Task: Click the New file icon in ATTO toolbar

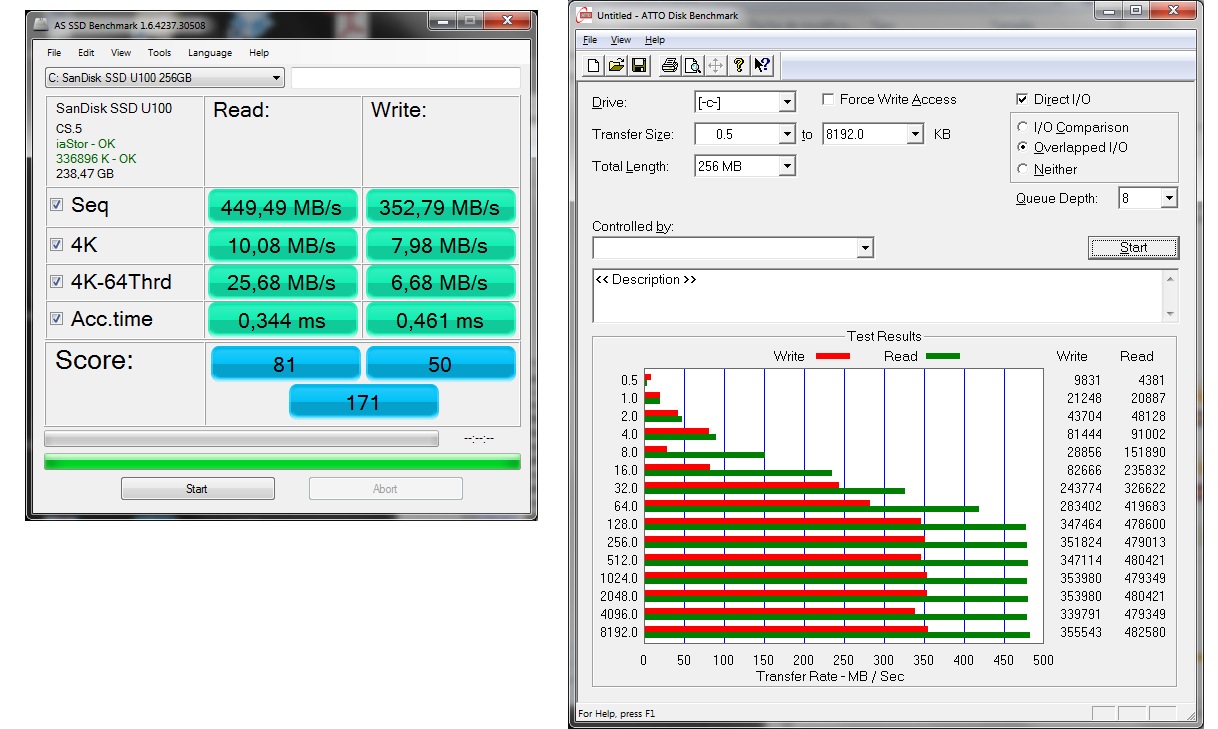Action: click(x=593, y=66)
